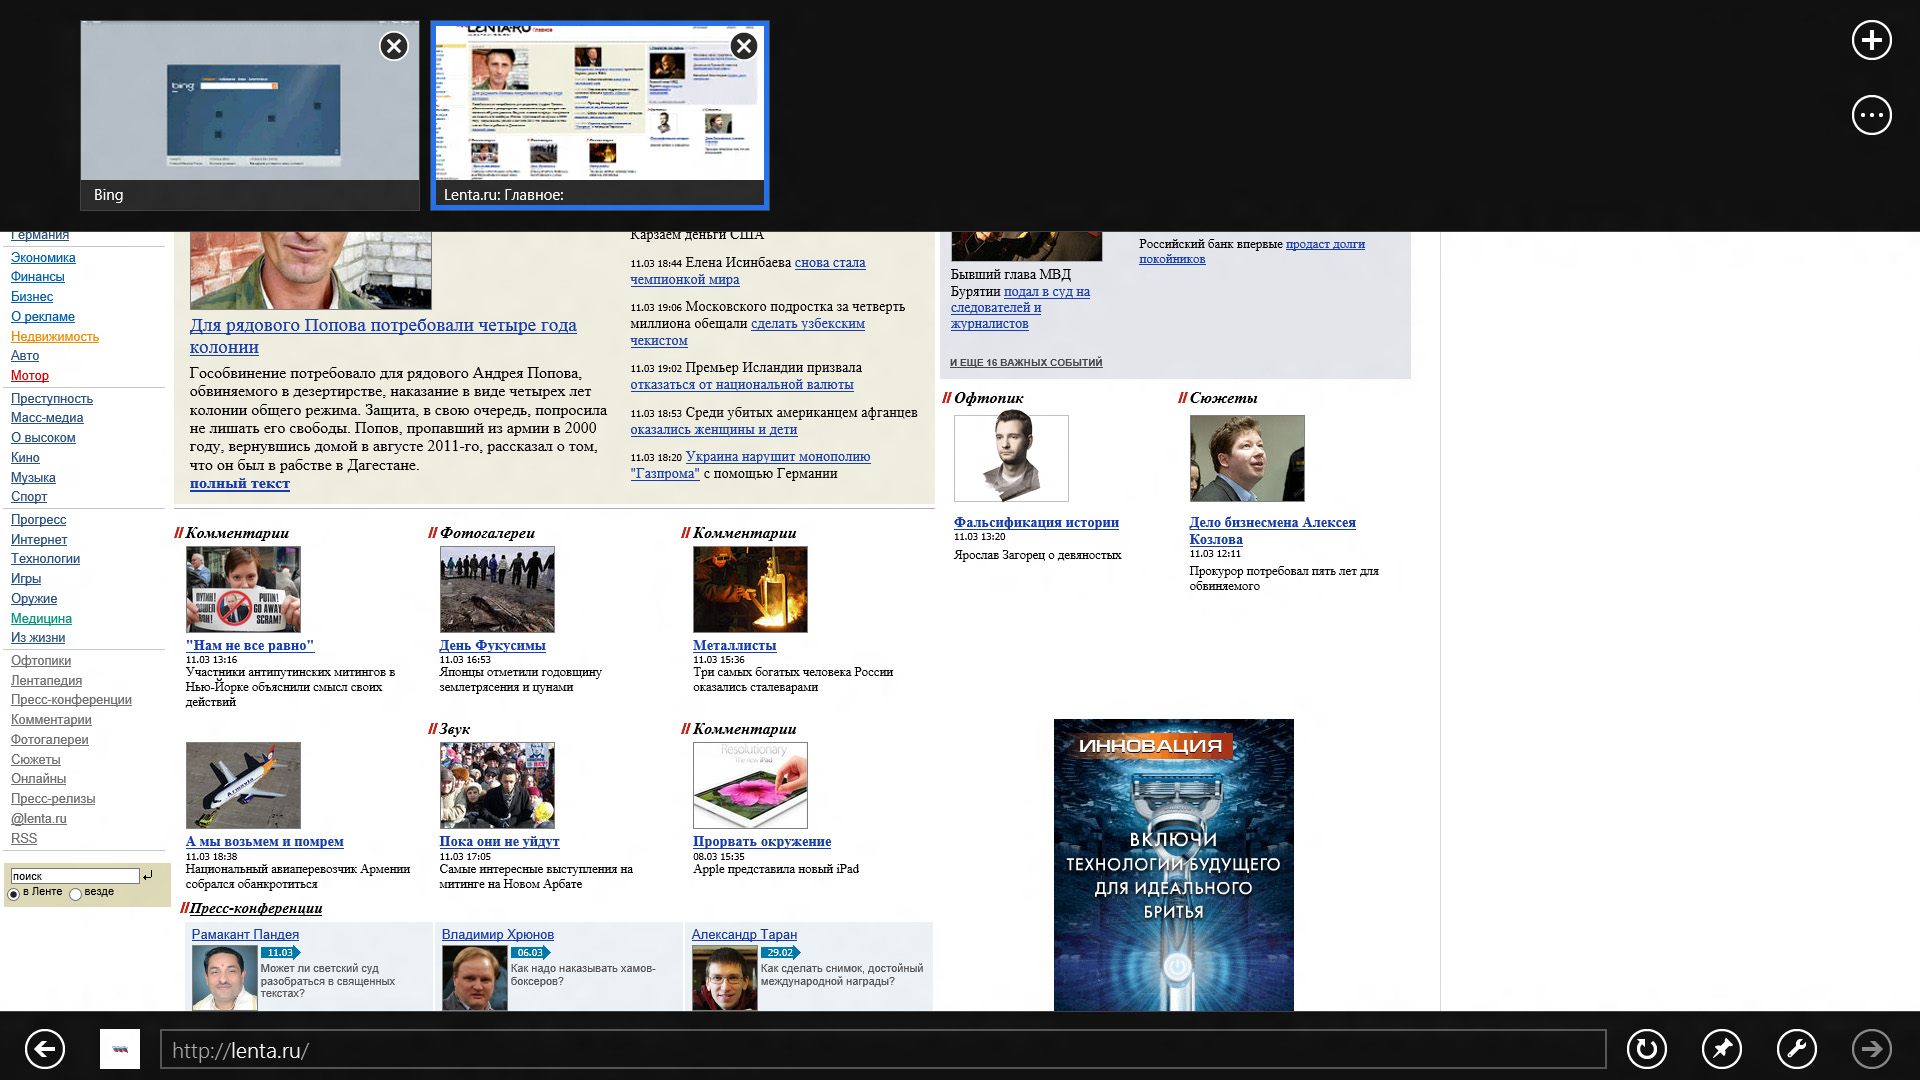Viewport: 1920px width, 1080px height.
Task: Select the 'в Ленте' radio button
Action: (14, 894)
